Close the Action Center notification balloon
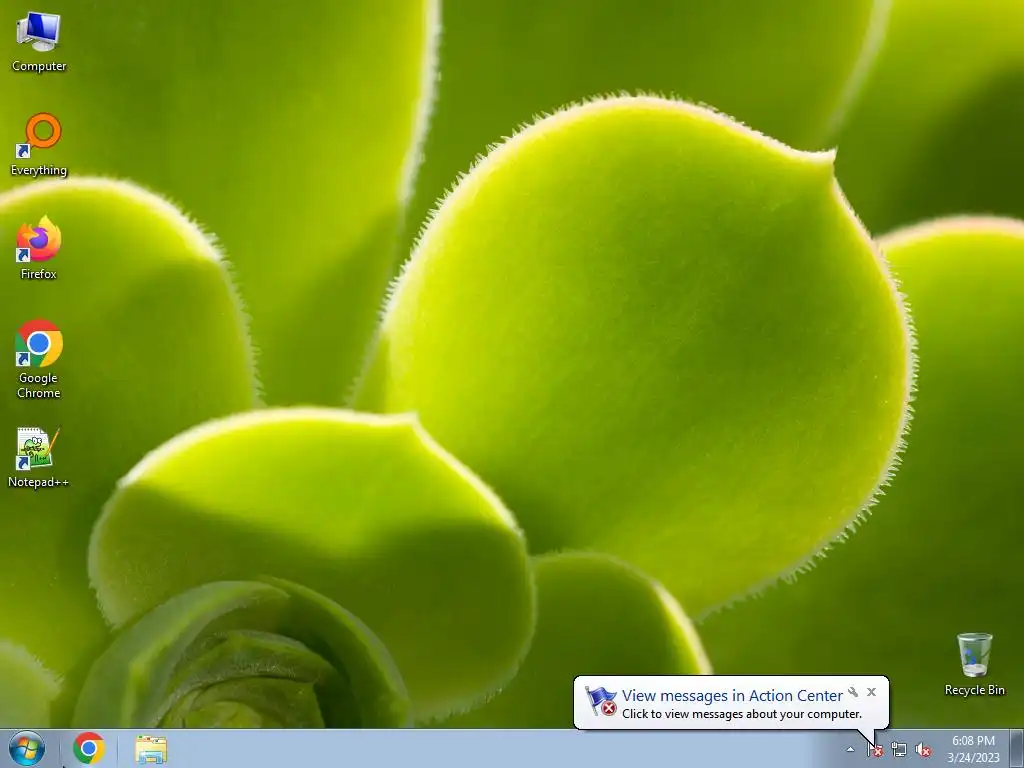 tap(871, 692)
